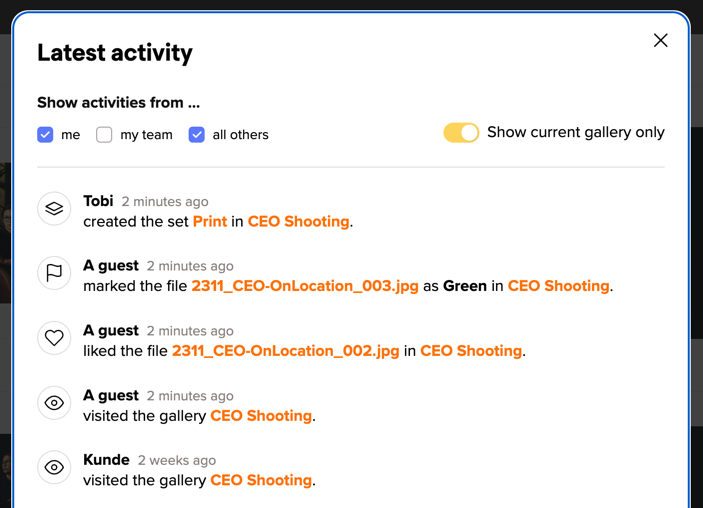Click the heart icon for liked file
This screenshot has height=508, width=703.
click(54, 338)
